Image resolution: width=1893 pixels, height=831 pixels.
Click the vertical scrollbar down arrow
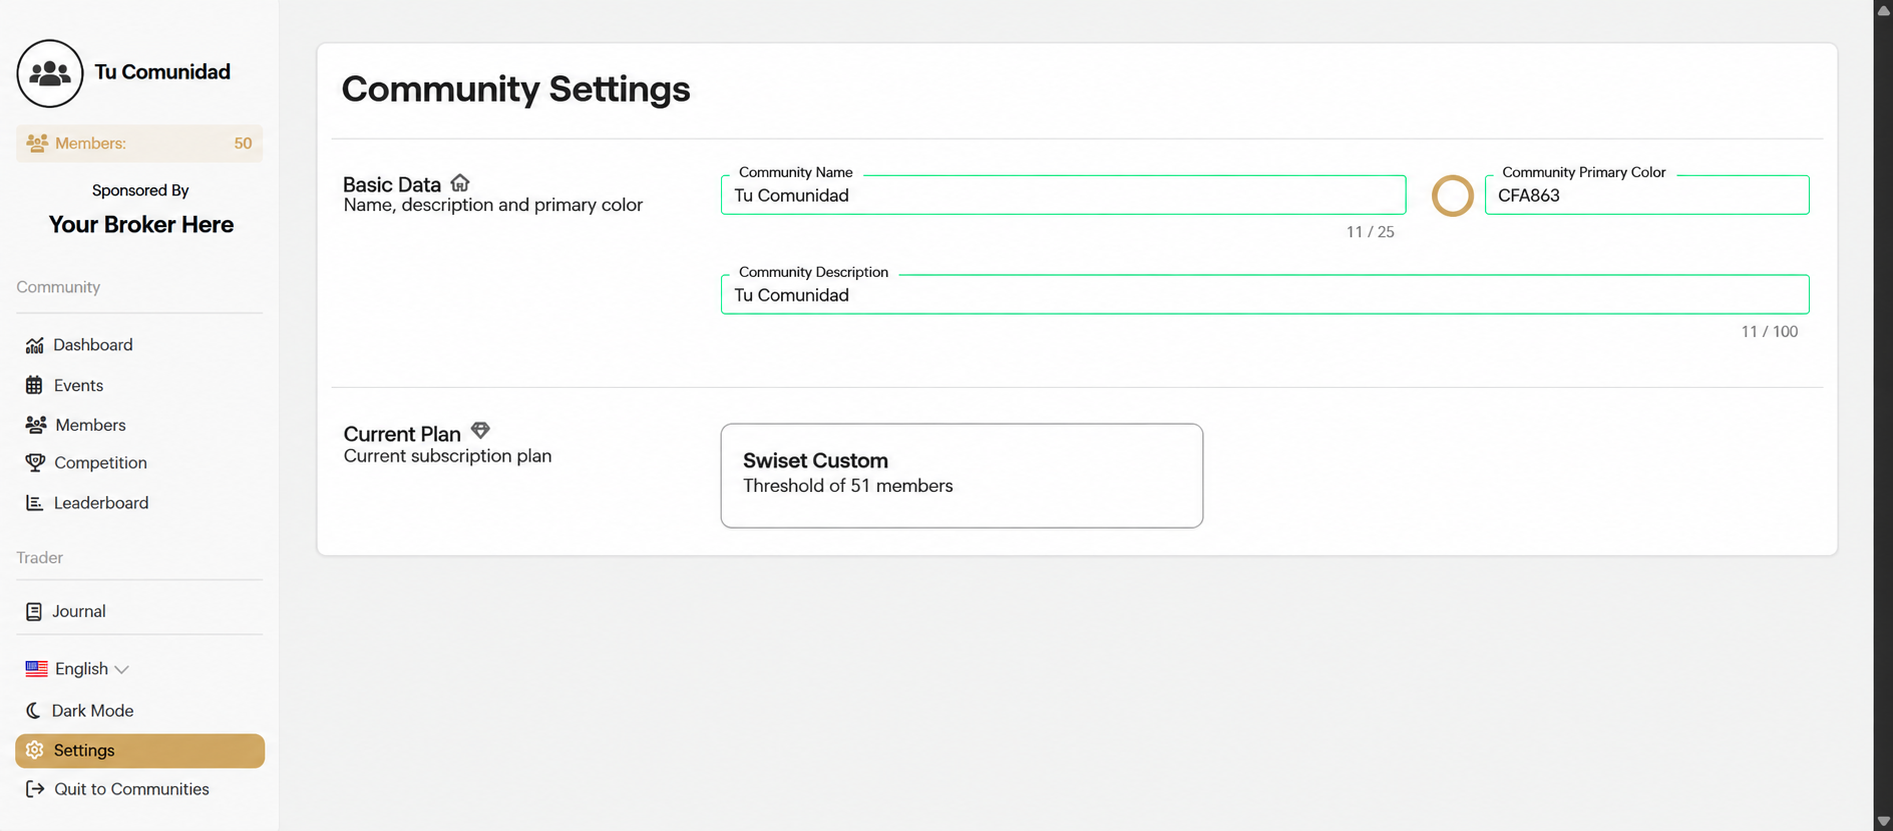(x=1883, y=821)
